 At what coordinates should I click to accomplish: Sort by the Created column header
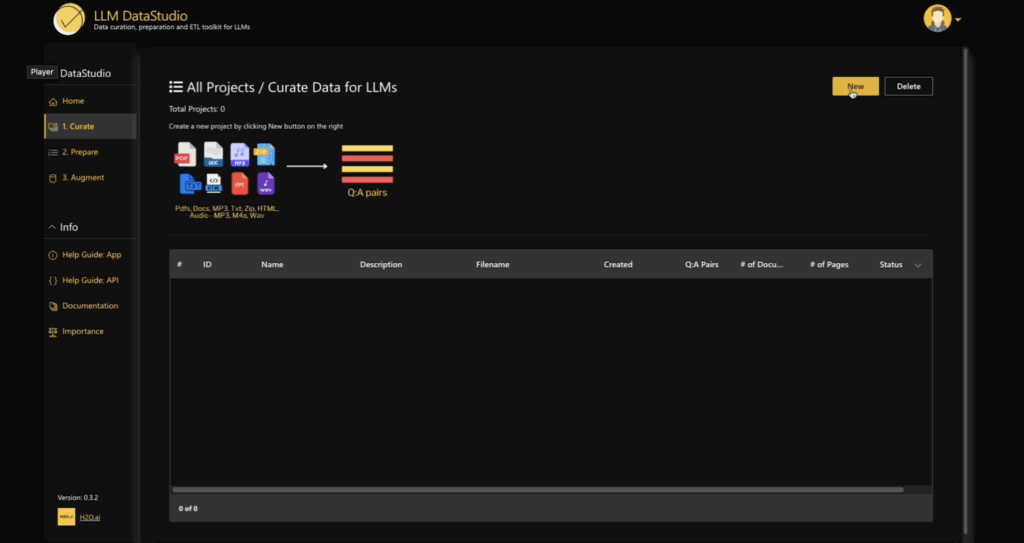click(618, 265)
